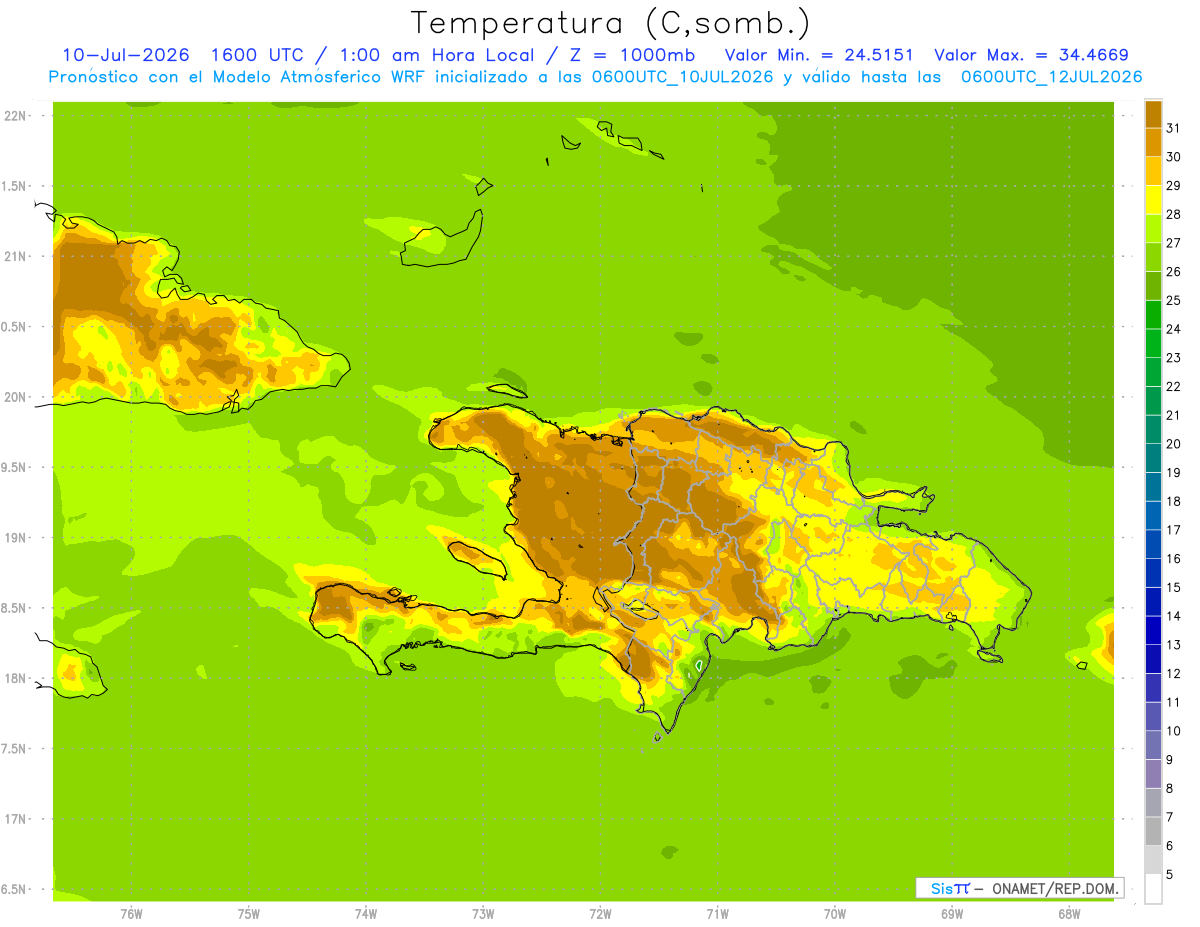Pick the legend color band between 27 and 28

[1153, 229]
